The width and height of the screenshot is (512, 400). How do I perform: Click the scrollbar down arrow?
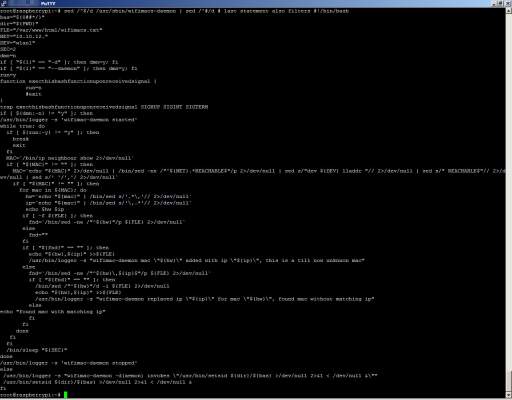pos(509,396)
